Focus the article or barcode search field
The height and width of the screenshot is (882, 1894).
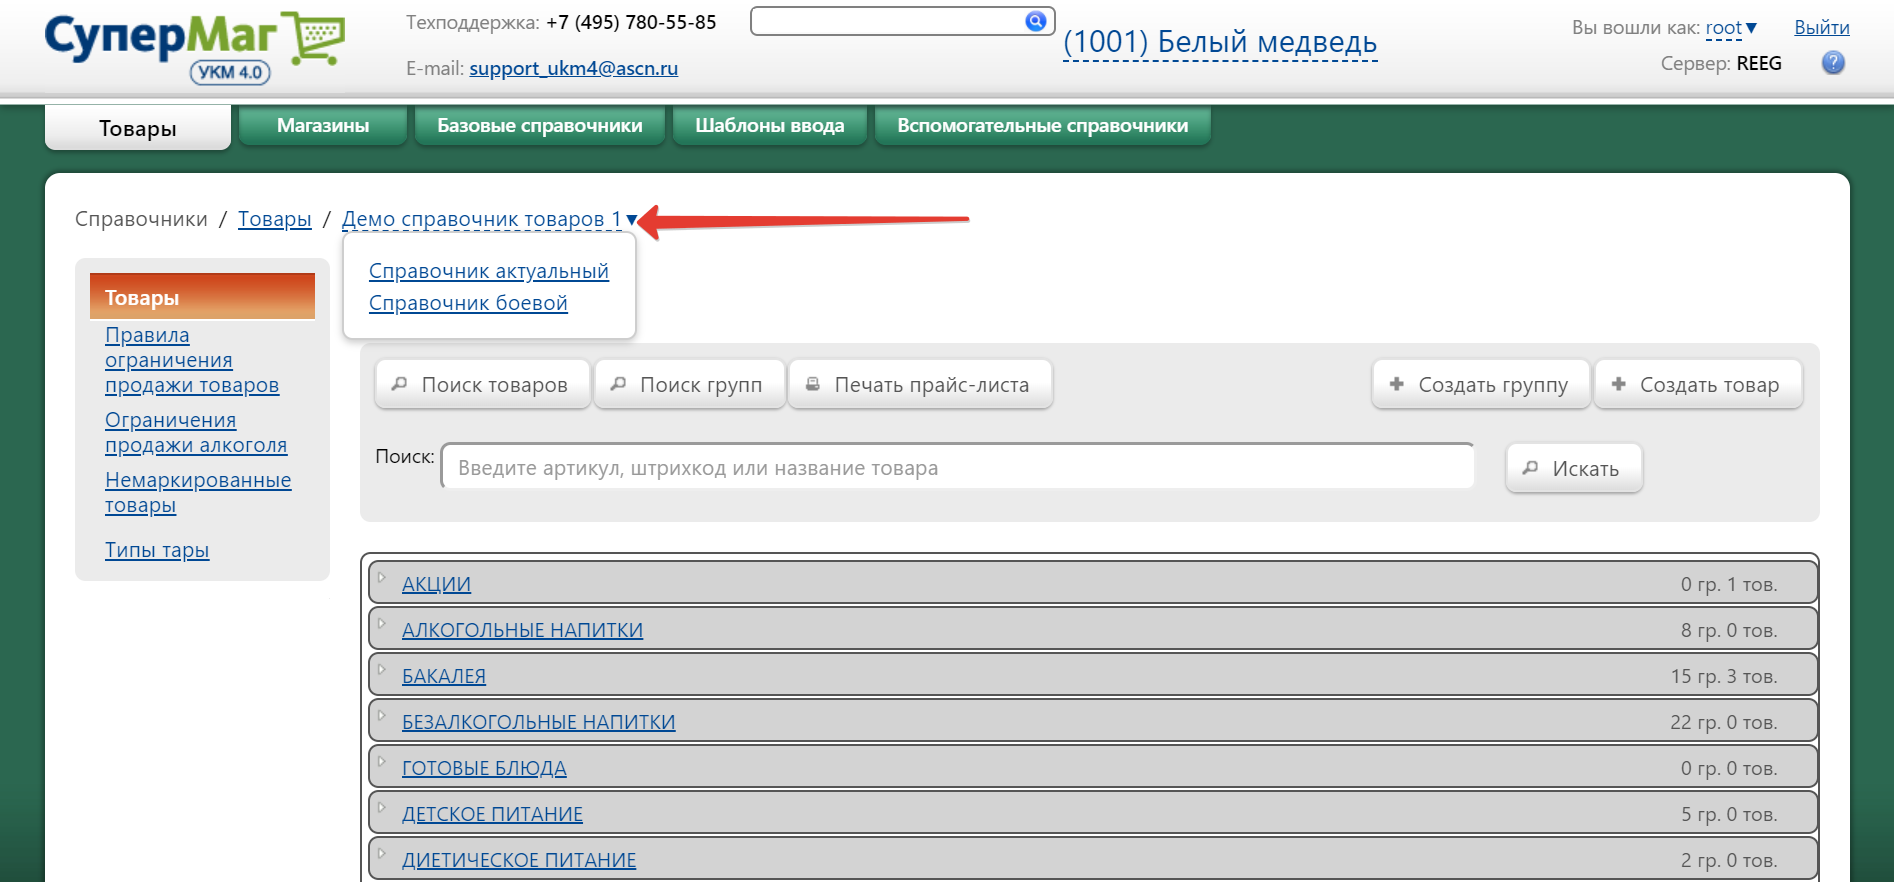(x=957, y=468)
